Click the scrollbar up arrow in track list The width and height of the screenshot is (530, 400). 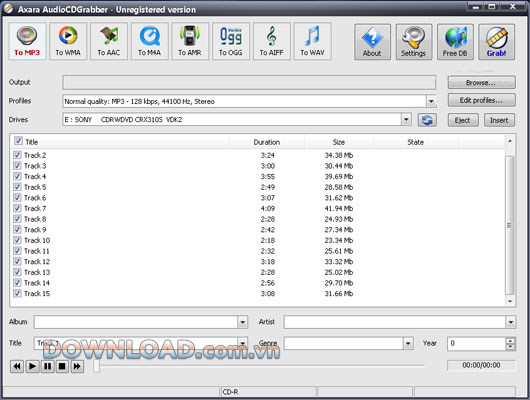coord(510,141)
